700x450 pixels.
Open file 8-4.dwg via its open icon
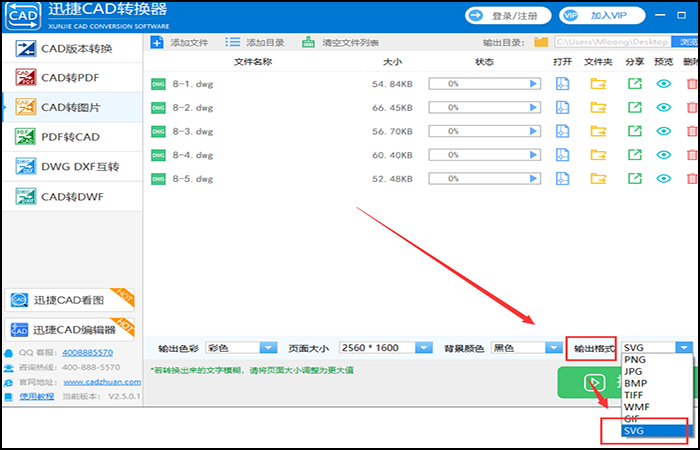[562, 155]
